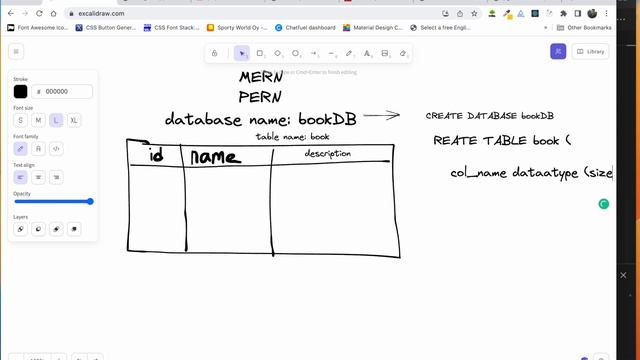The height and width of the screenshot is (360, 640).
Task: Reload the excalidraw.com page
Action: (x=39, y=13)
